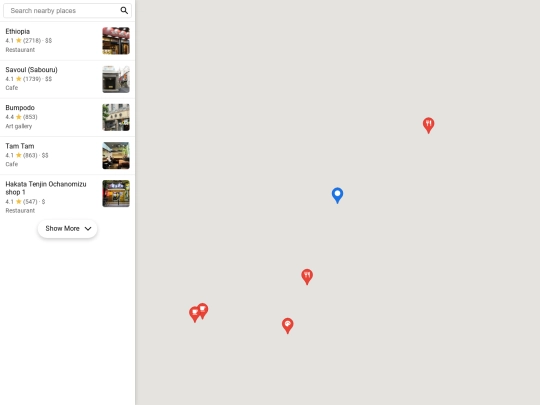The height and width of the screenshot is (405, 540).
Task: Click the art gallery palette map pin
Action: tap(288, 325)
